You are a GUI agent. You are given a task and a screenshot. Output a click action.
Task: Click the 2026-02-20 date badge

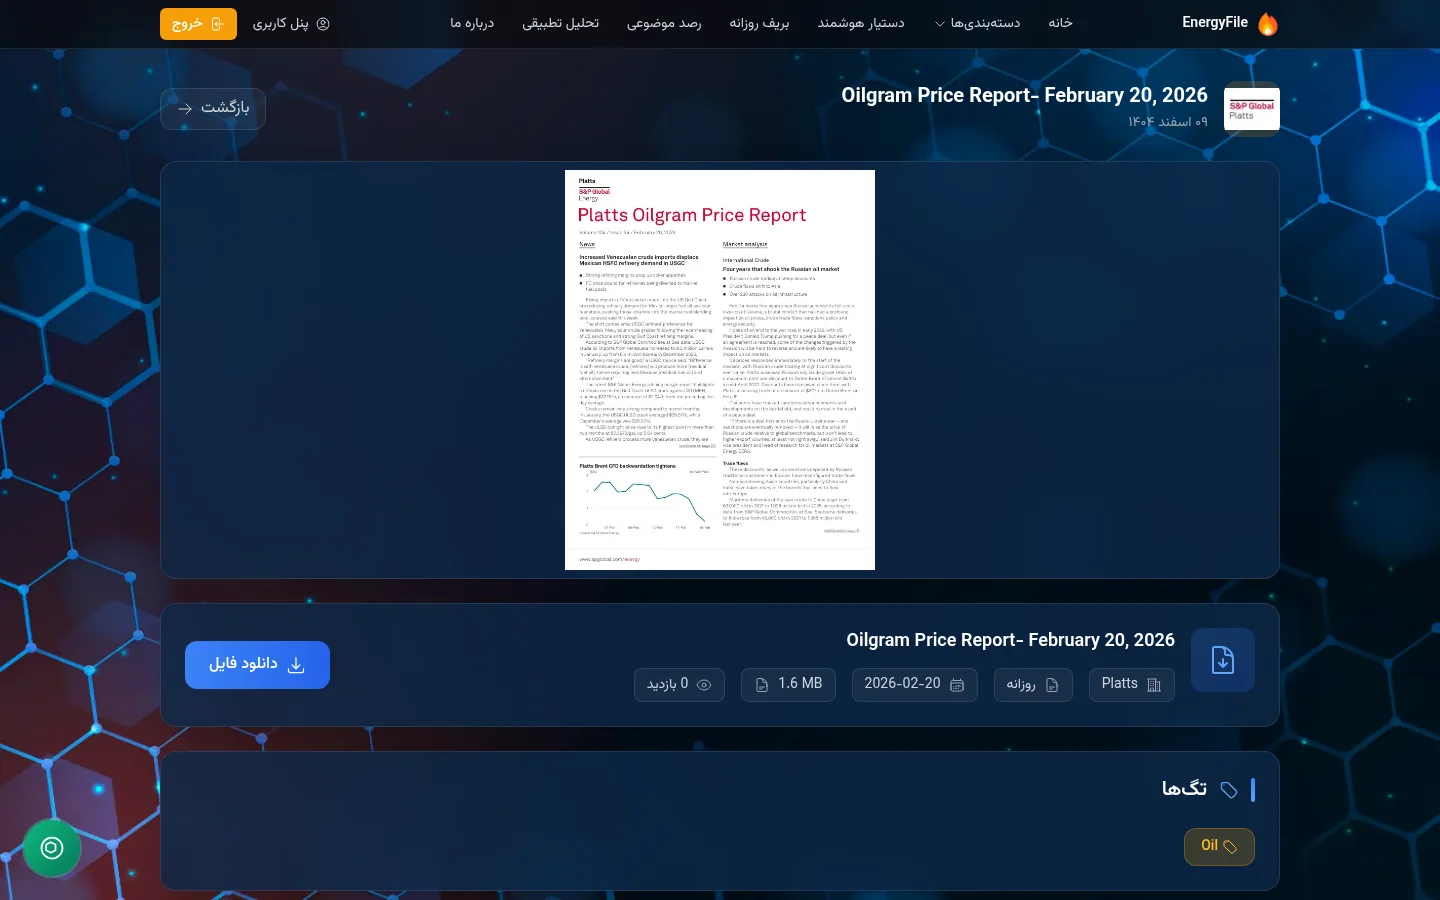tap(914, 684)
